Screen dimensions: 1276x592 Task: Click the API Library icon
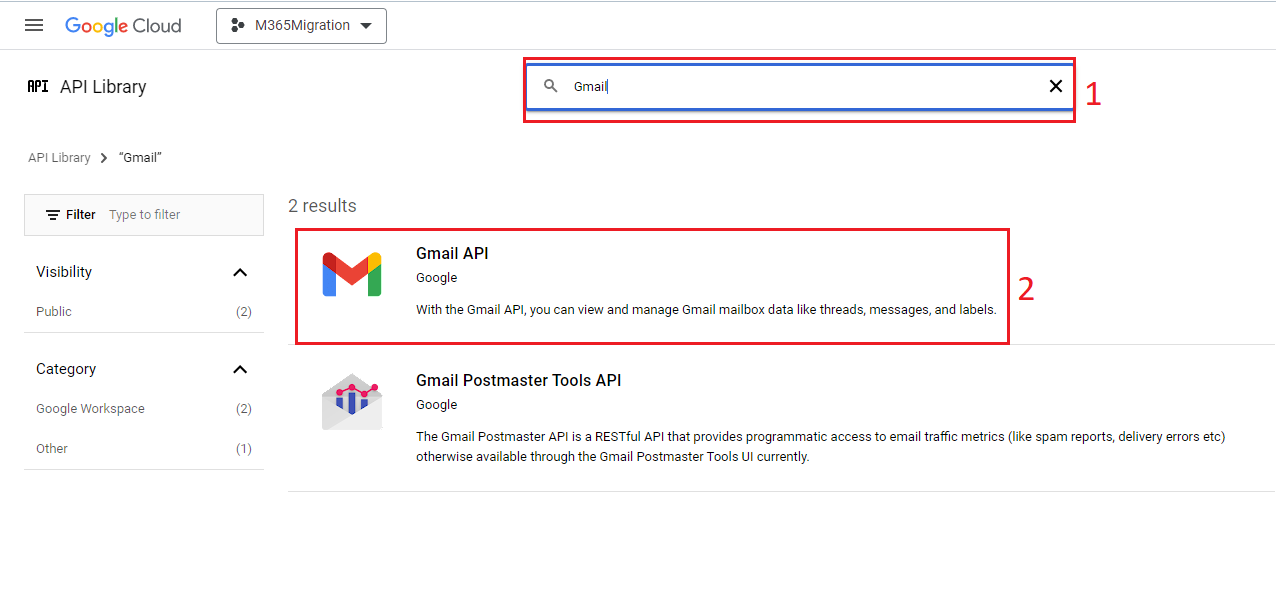[x=38, y=86]
